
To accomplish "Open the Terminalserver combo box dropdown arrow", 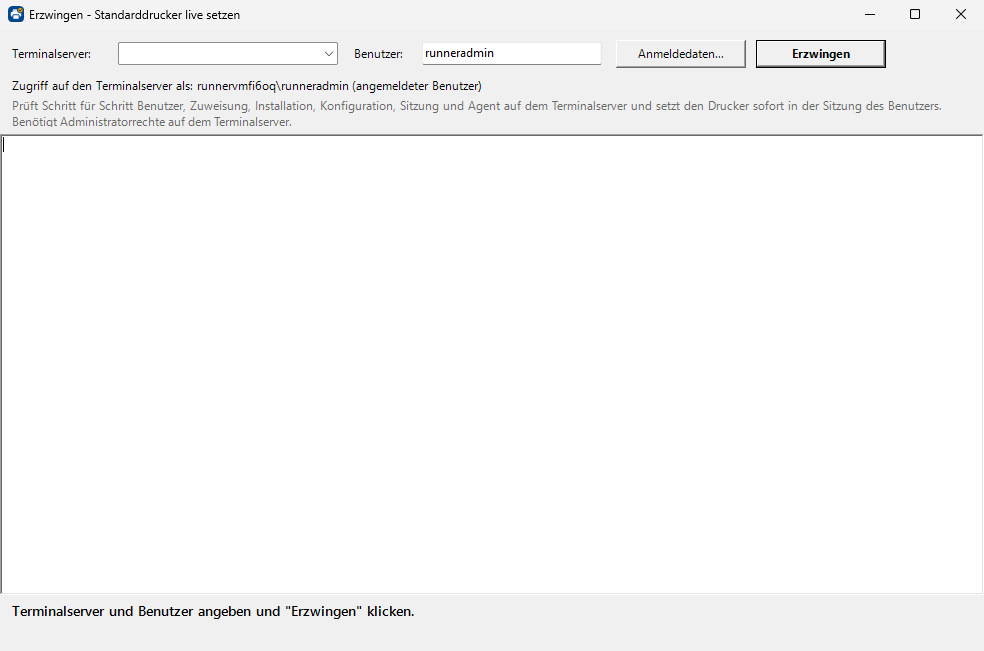I will pyautogui.click(x=328, y=54).
